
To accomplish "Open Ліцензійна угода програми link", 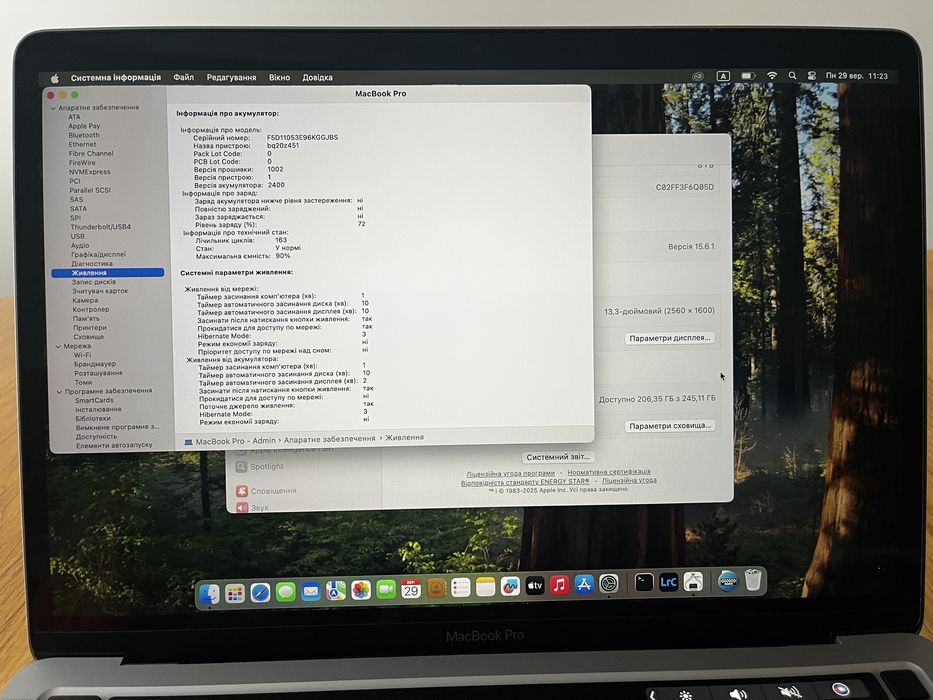I will 511,474.
